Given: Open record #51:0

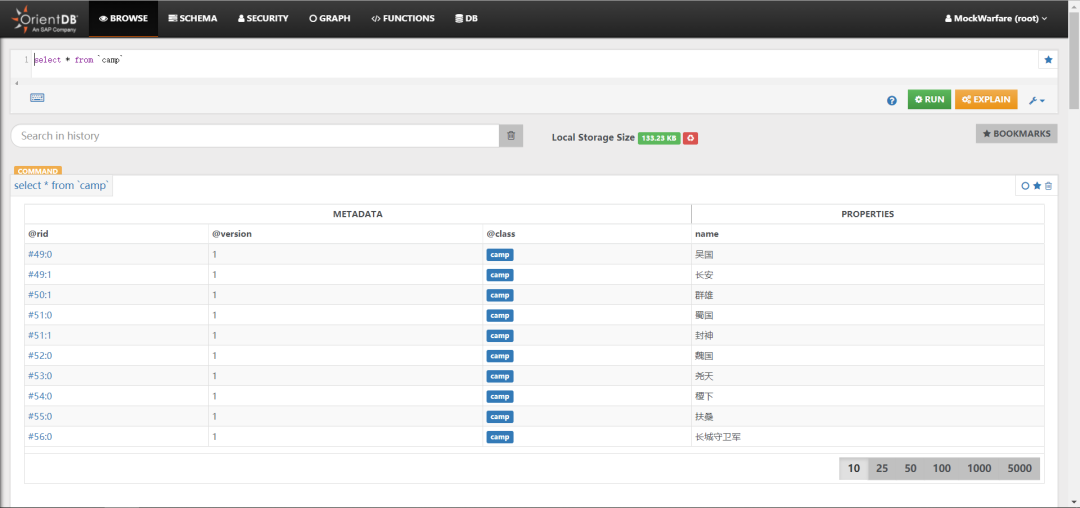Looking at the screenshot, I should click(x=40, y=315).
